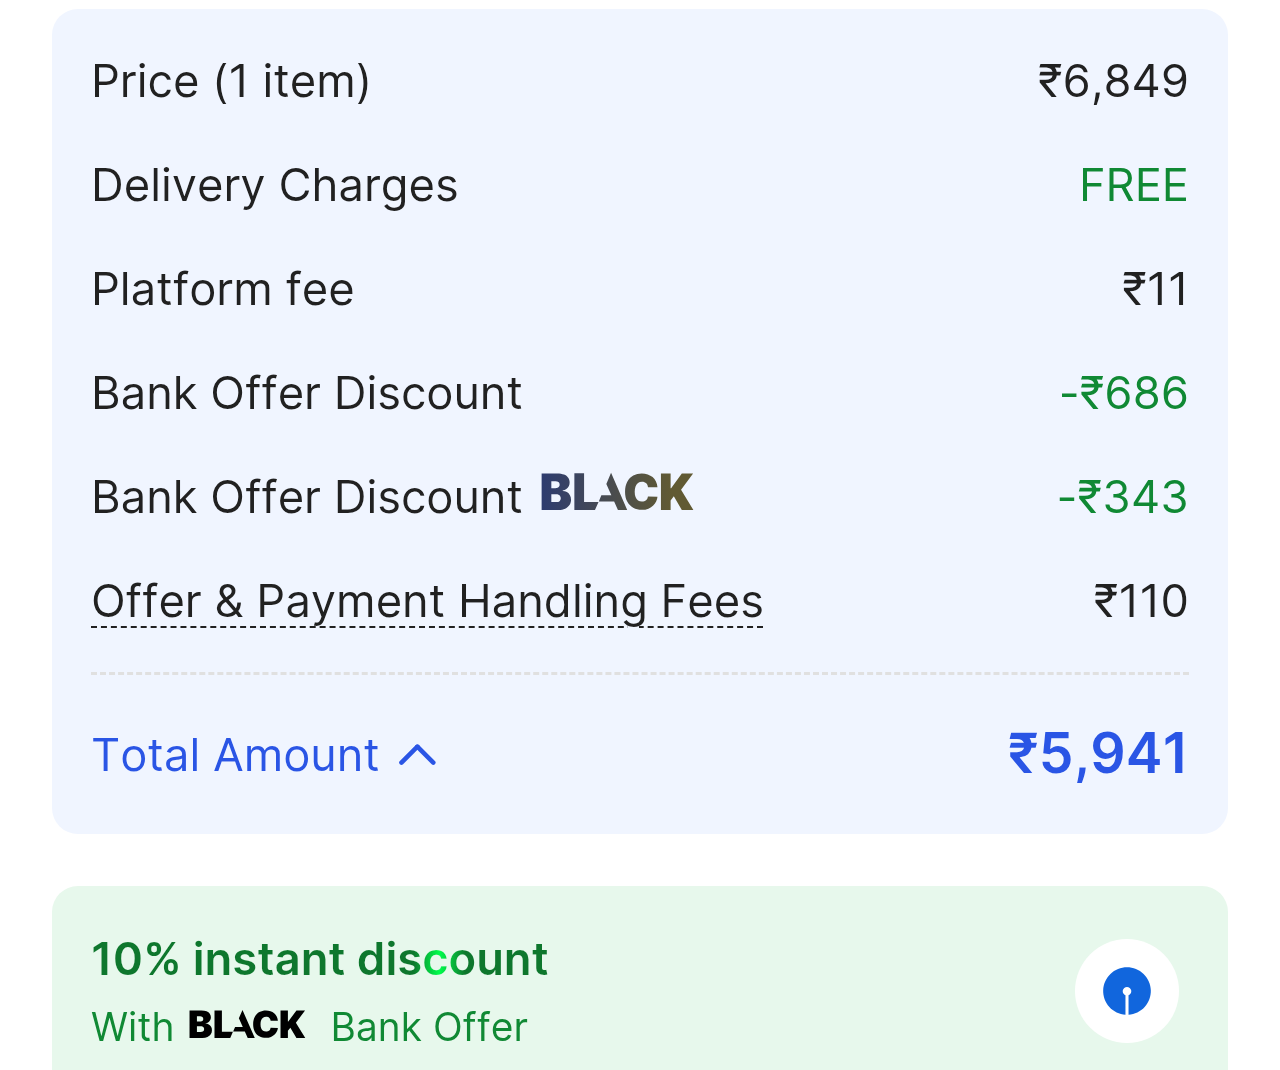Click the BLACK brand logo beside Bank Offer Discount
This screenshot has height=1070, width=1280.
pos(616,492)
